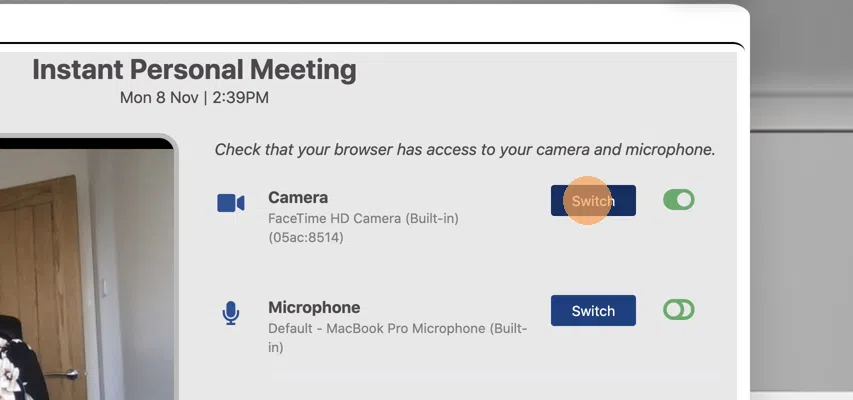Click the camera video preview

pos(87,269)
